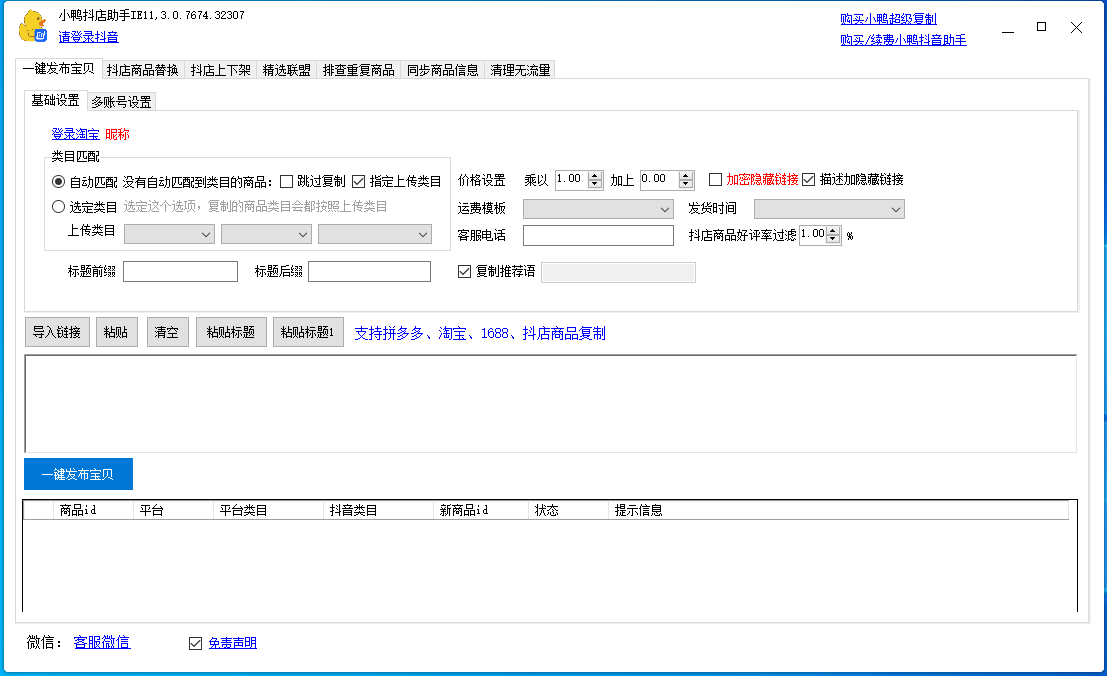1107x676 pixels.
Task: Open the 清理无流量 tab
Action: tap(520, 70)
